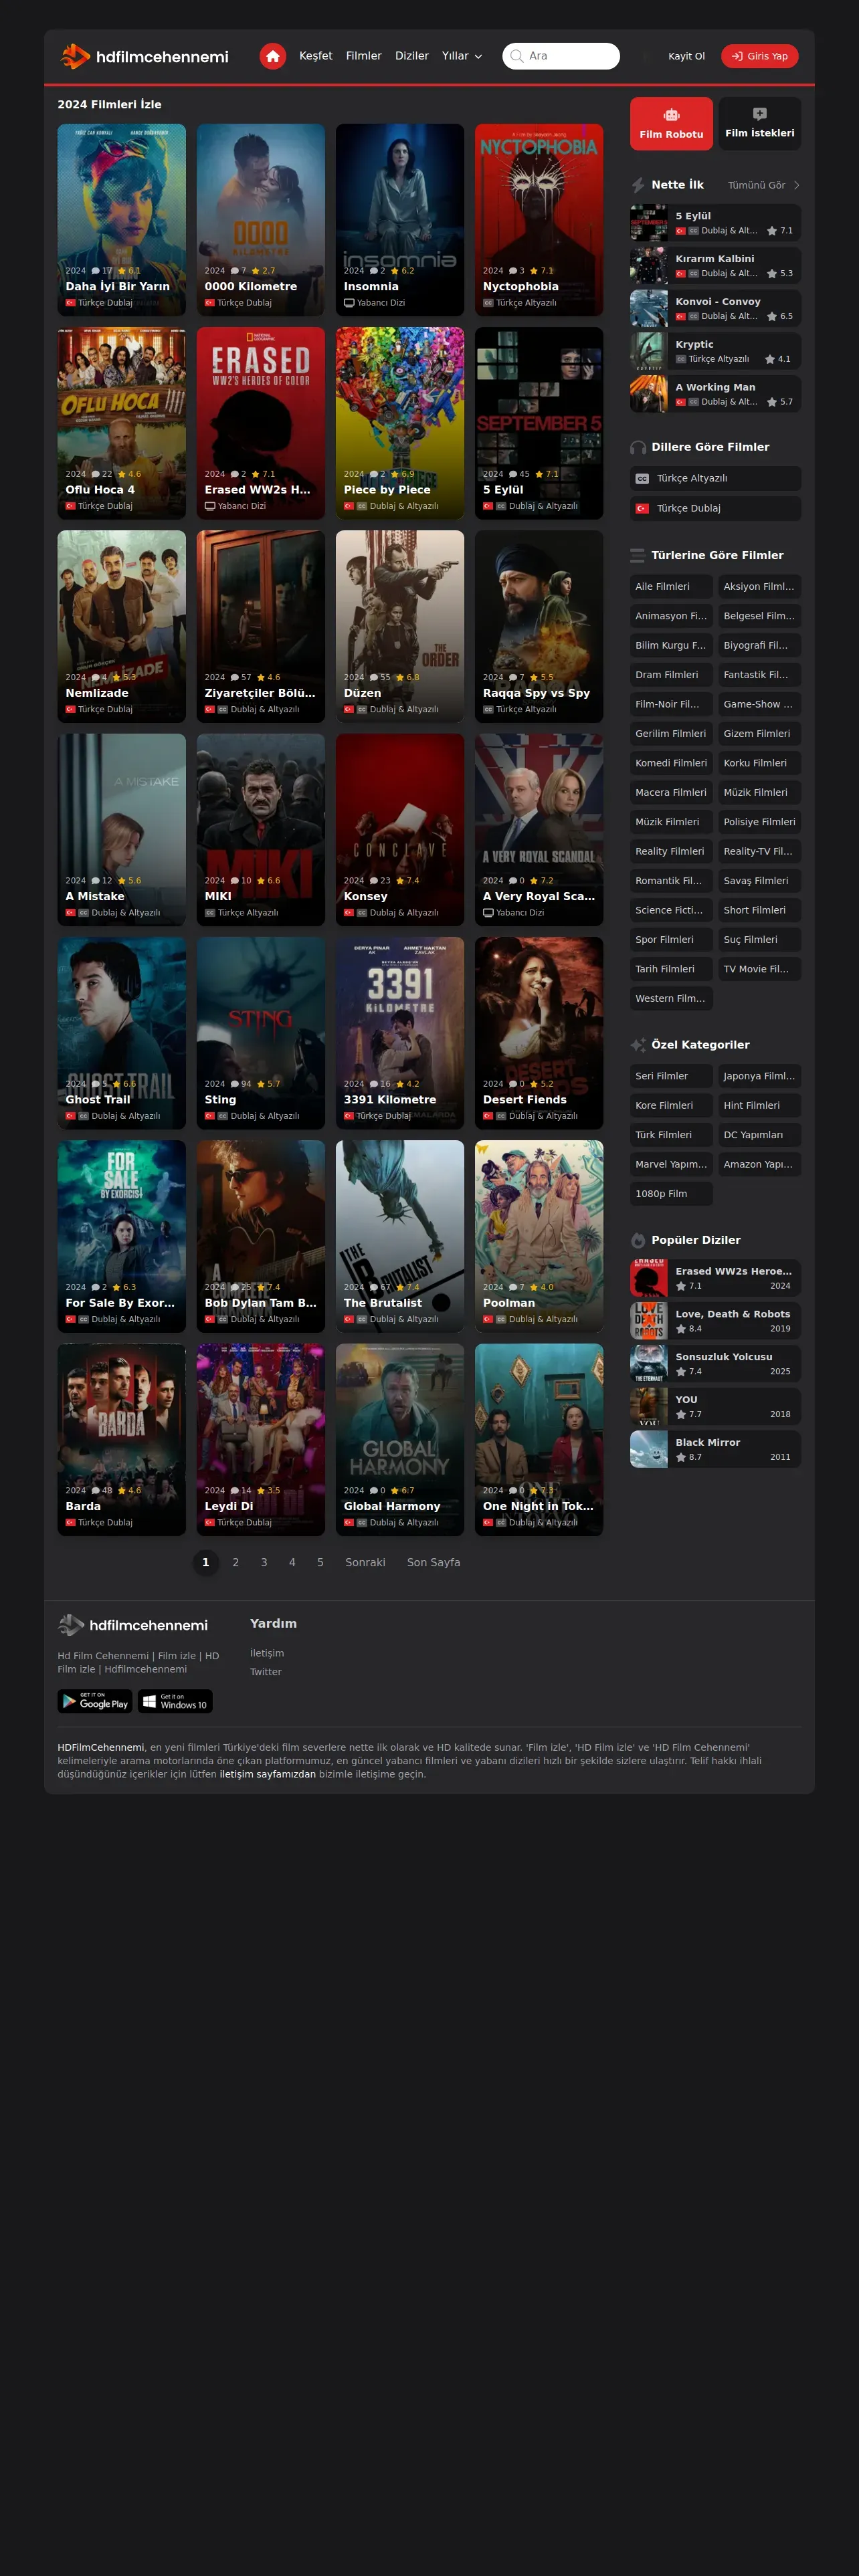Click the Tümünü Gör chevron link
This screenshot has width=859, height=2576.
[764, 185]
